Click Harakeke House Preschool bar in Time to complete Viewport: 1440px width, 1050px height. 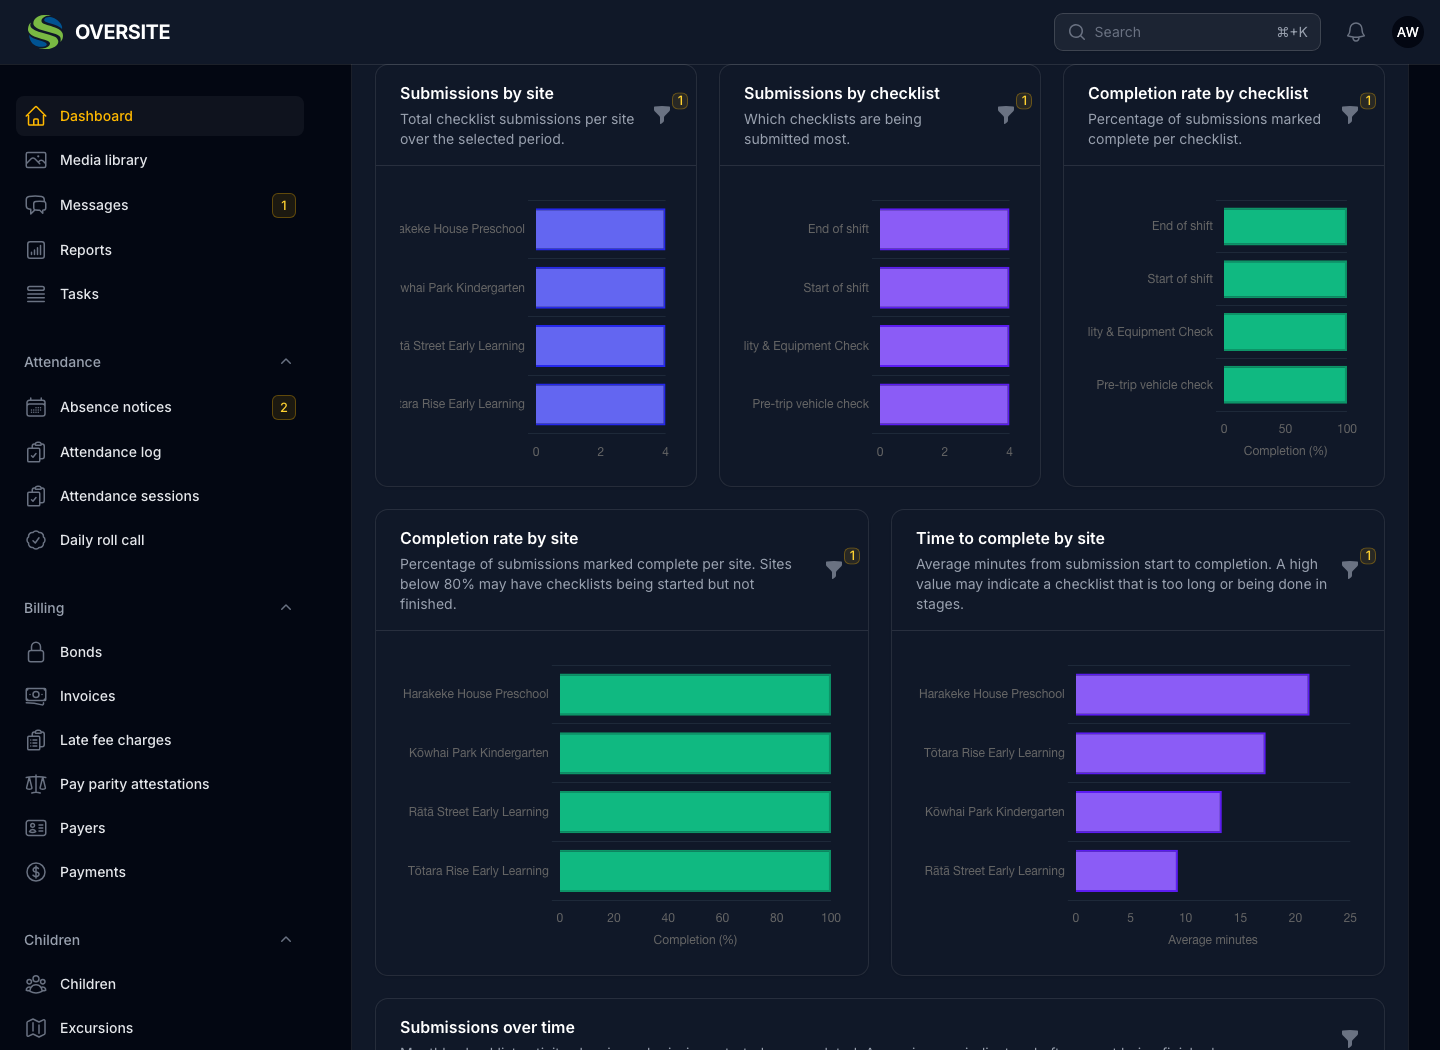(x=1192, y=694)
